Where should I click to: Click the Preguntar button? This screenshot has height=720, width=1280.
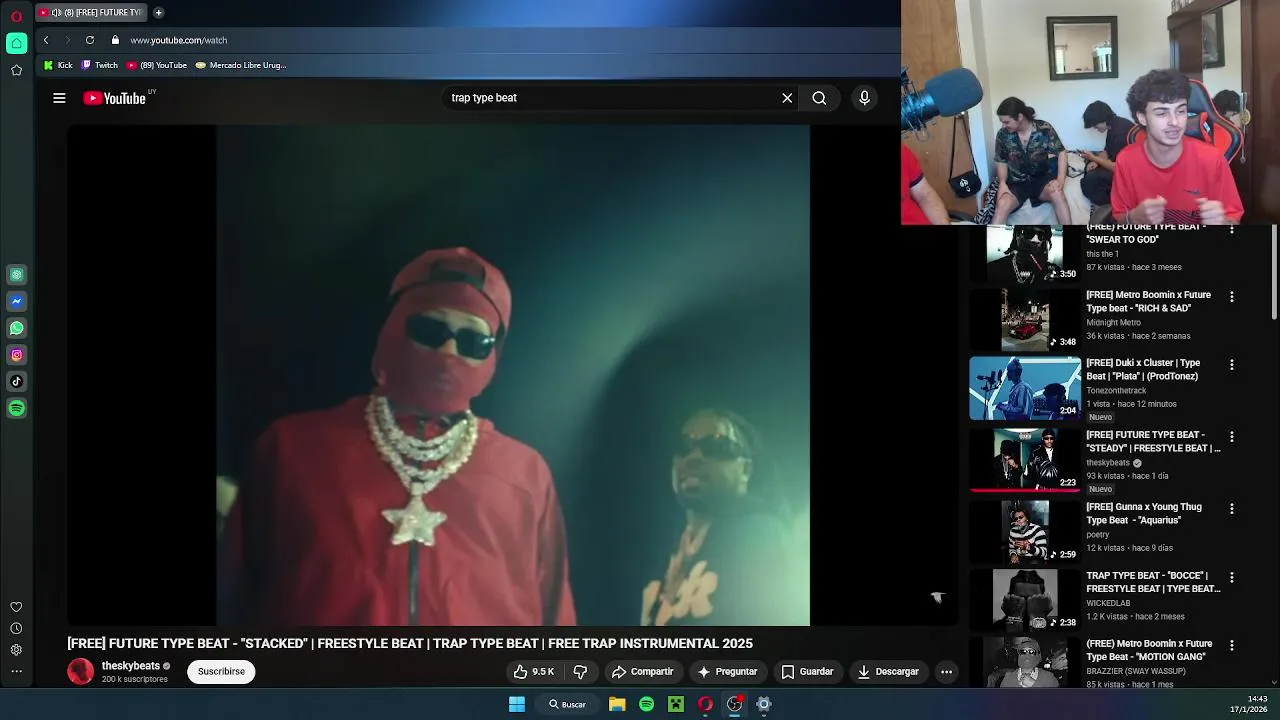point(728,672)
